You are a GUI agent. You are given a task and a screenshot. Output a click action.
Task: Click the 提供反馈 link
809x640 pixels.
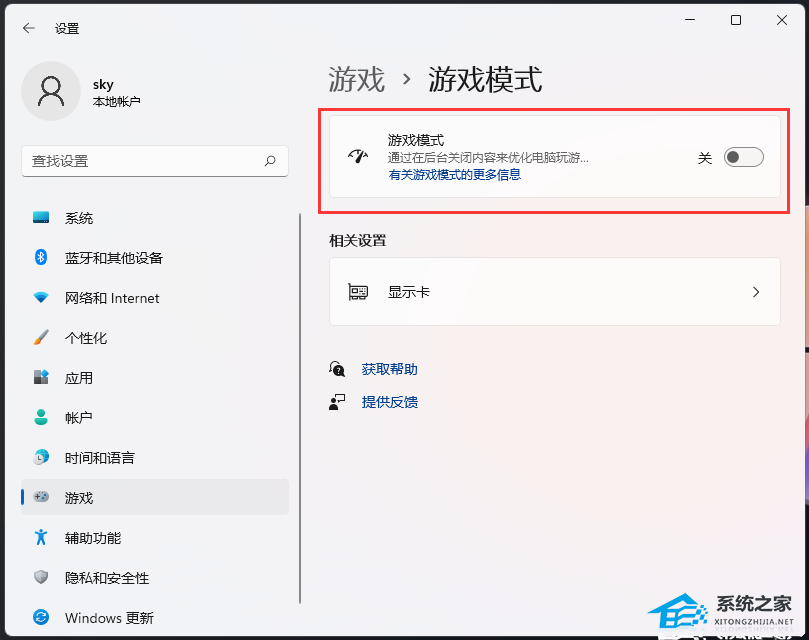coord(390,402)
